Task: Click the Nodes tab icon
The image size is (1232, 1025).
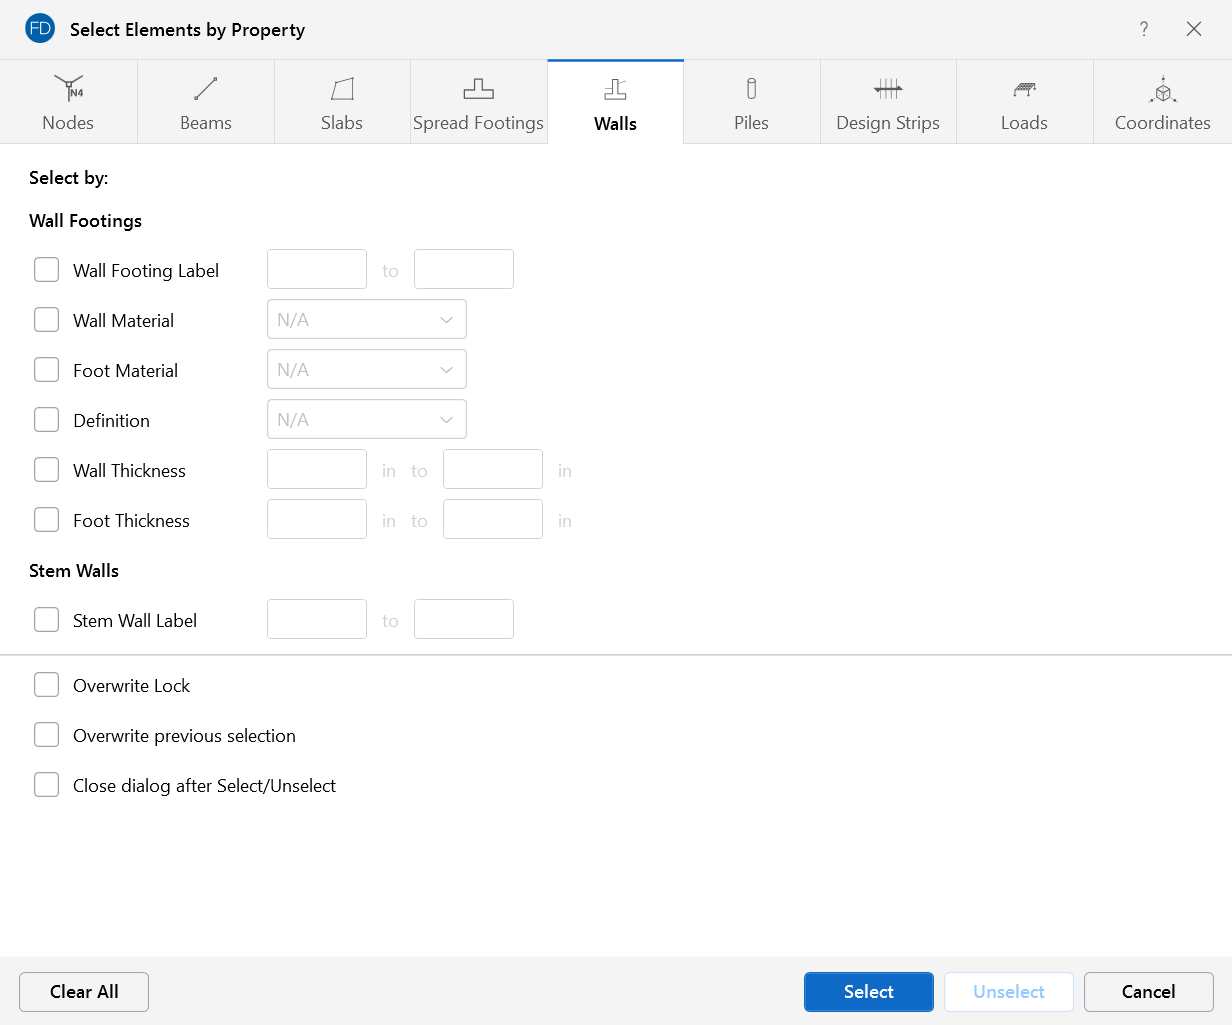Action: point(68,89)
